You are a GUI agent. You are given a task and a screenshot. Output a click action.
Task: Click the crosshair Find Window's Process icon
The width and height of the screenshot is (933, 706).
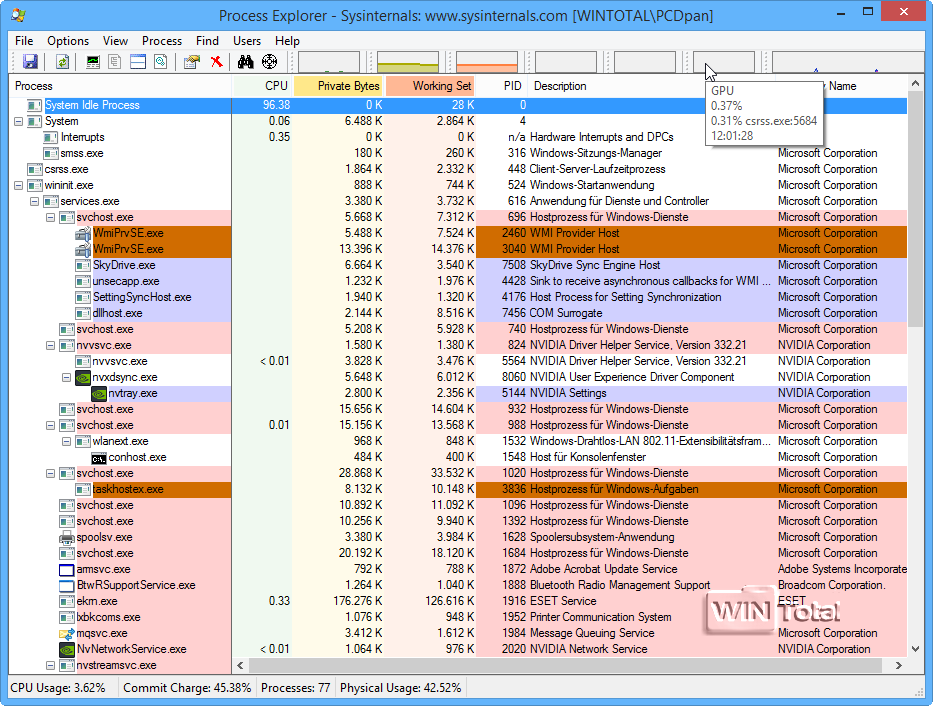(x=269, y=62)
